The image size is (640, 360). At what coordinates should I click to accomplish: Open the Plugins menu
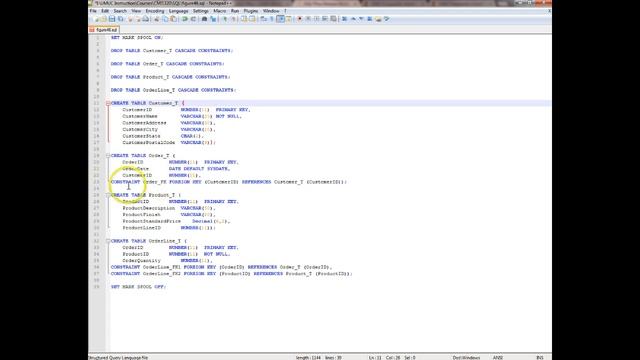point(251,11)
